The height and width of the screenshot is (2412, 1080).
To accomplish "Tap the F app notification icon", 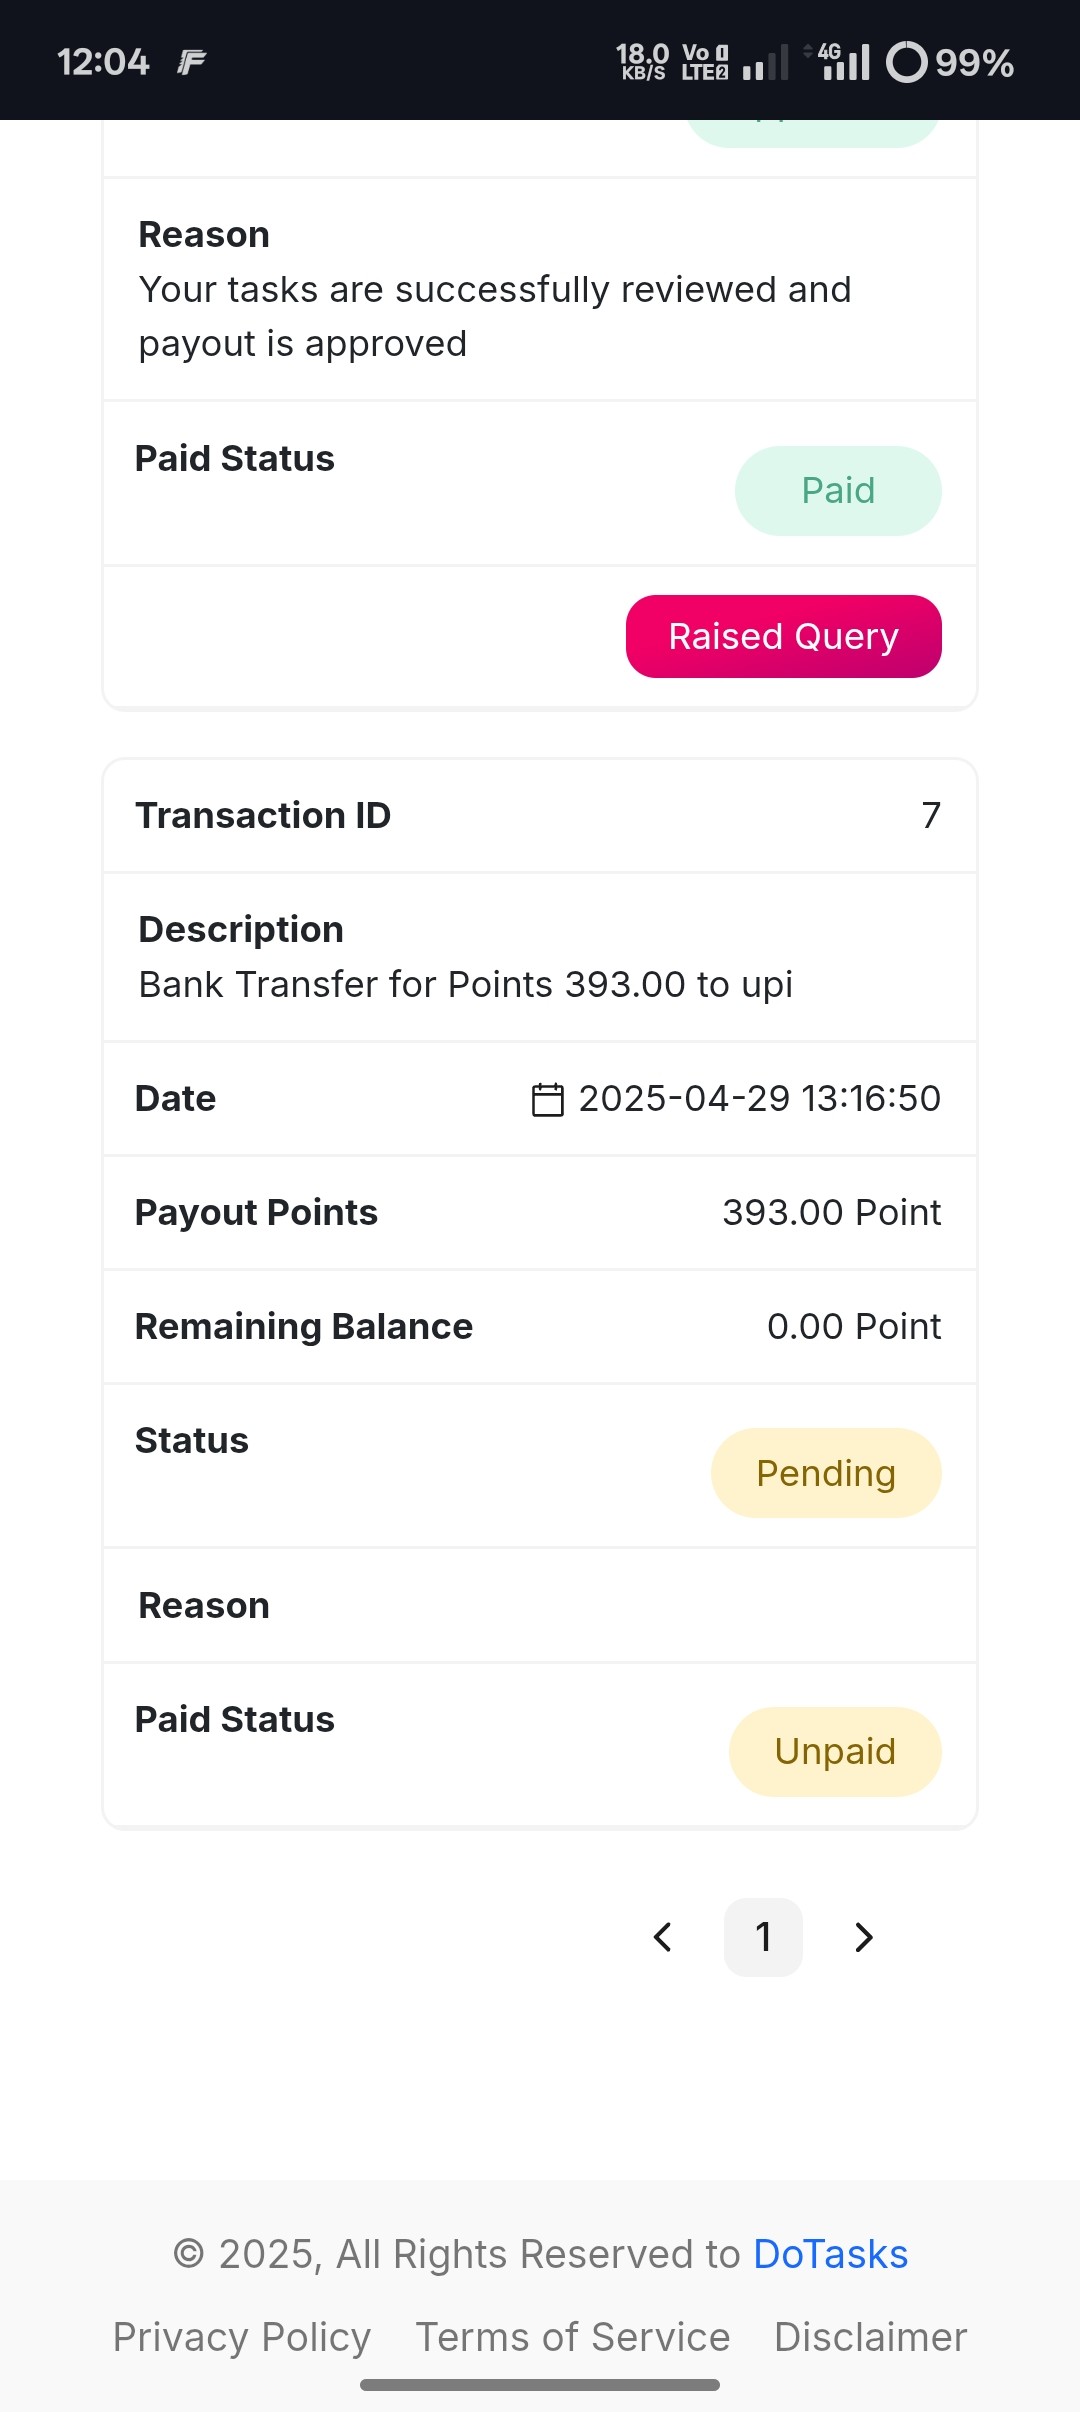I will (x=191, y=62).
